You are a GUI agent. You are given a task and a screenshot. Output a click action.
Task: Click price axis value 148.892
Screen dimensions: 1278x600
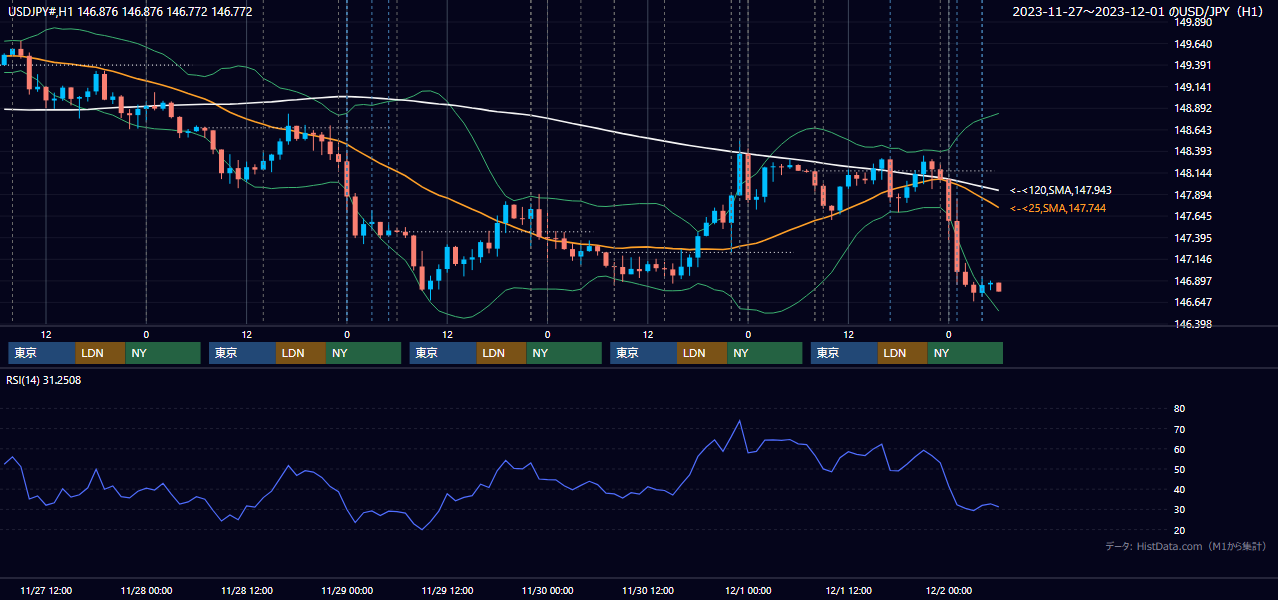tap(1193, 109)
